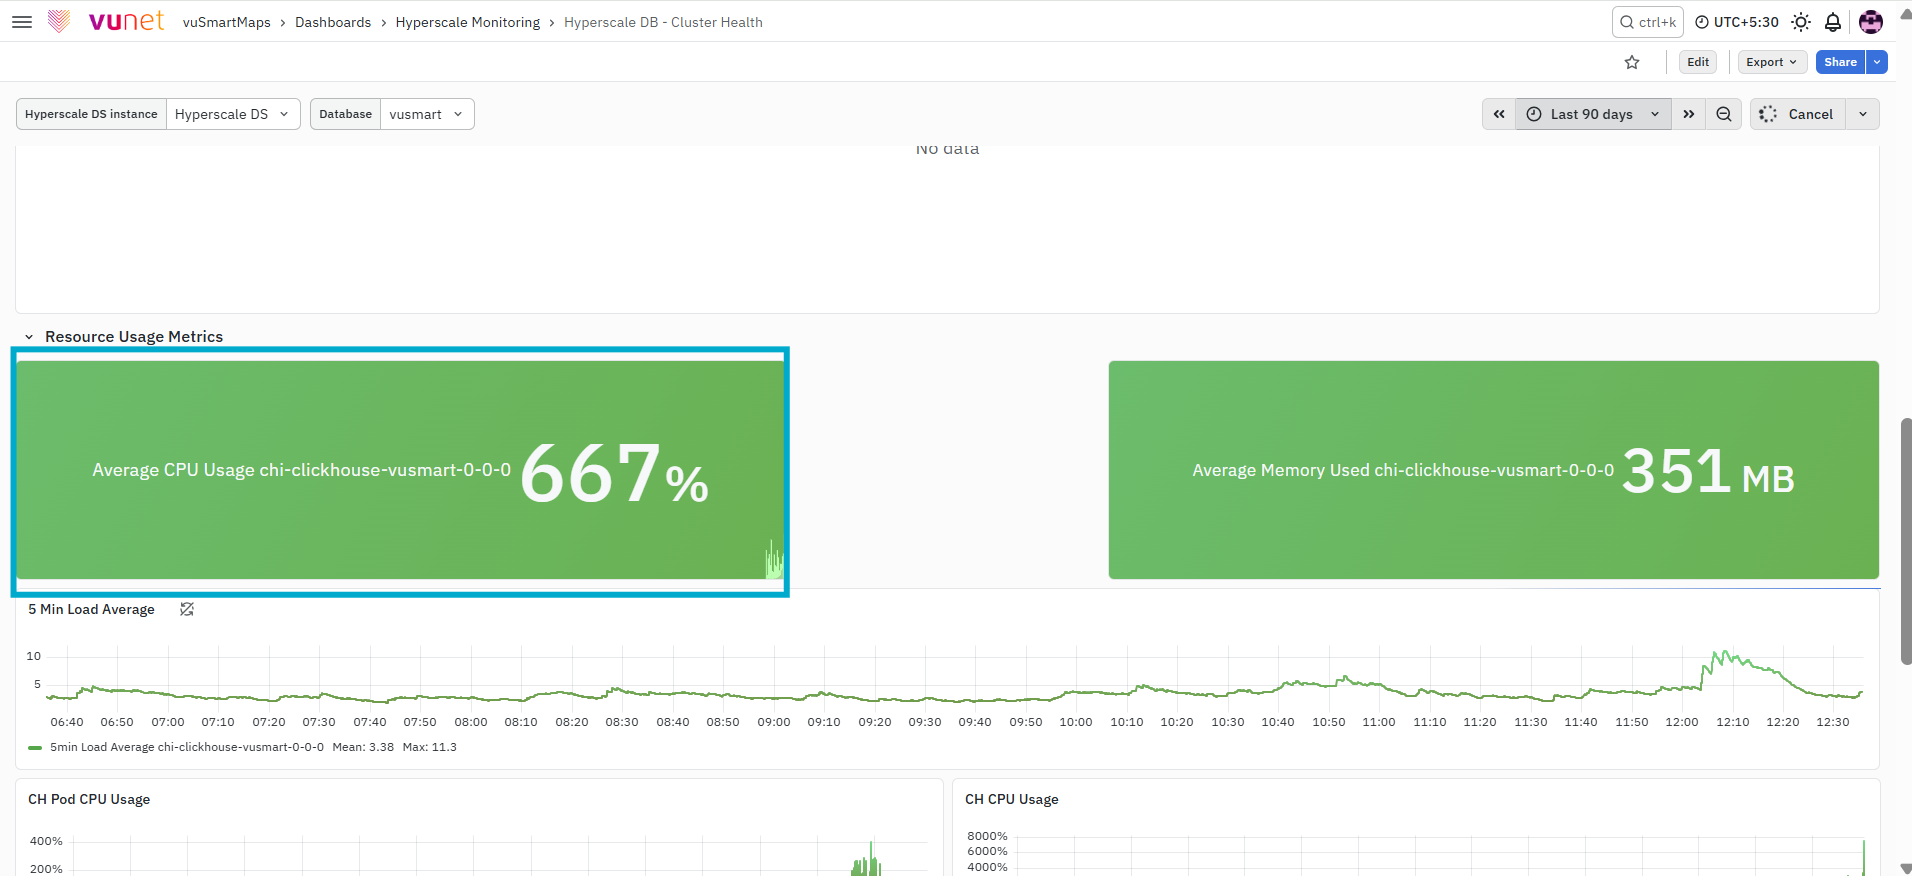Image resolution: width=1912 pixels, height=876 pixels.
Task: Open Hyperscale DS instance dropdown
Action: coord(233,114)
